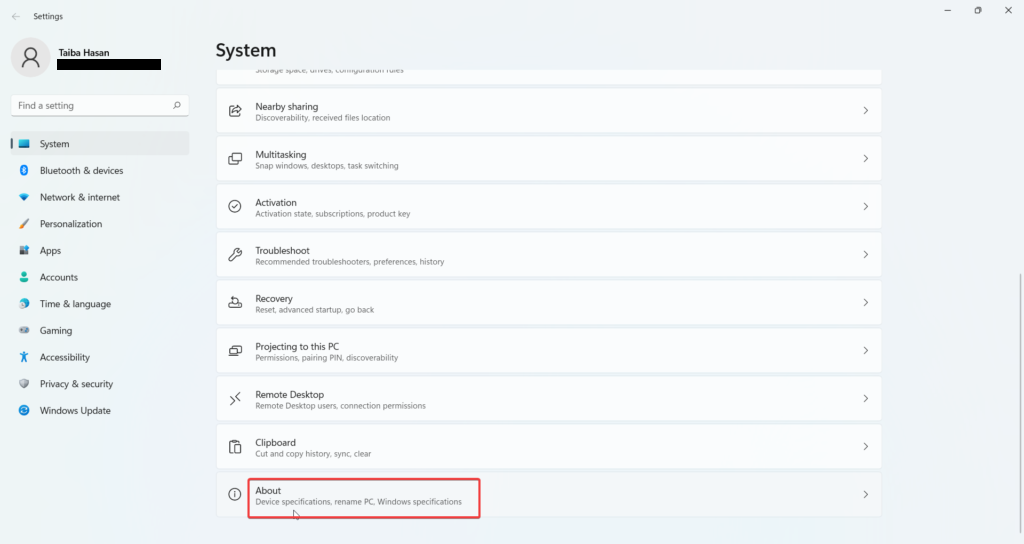Expand Remote Desktop via its chevron

tap(865, 398)
